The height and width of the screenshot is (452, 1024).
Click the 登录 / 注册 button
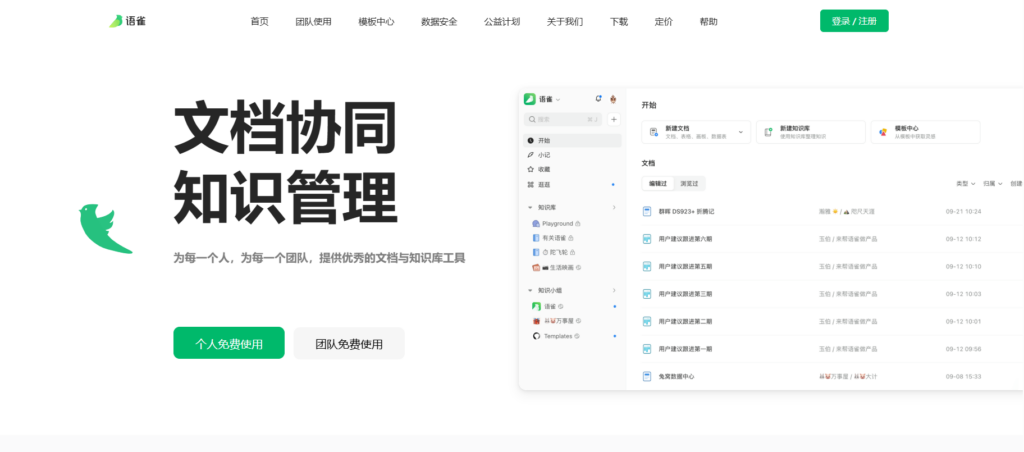point(854,21)
